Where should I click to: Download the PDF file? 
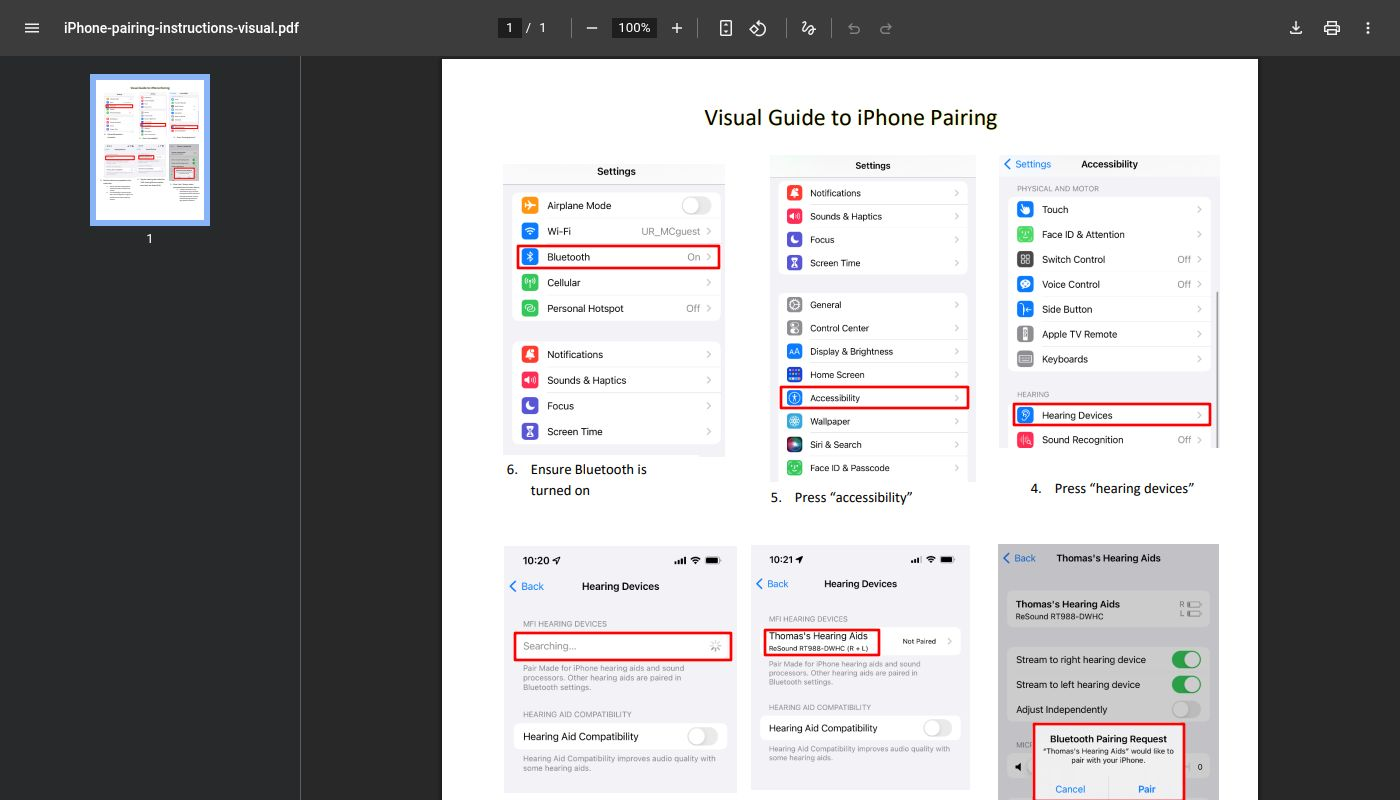click(1296, 28)
